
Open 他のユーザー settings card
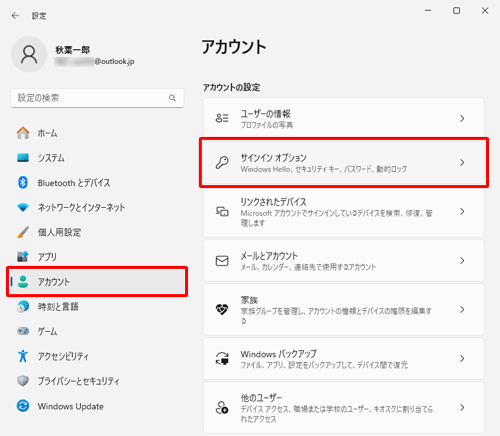click(344, 407)
